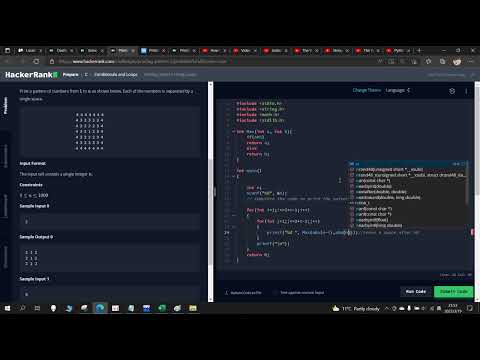Viewport: 480px width, 360px height.
Task: Switch to Edge browser on taskbar
Action: click(x=100, y=308)
